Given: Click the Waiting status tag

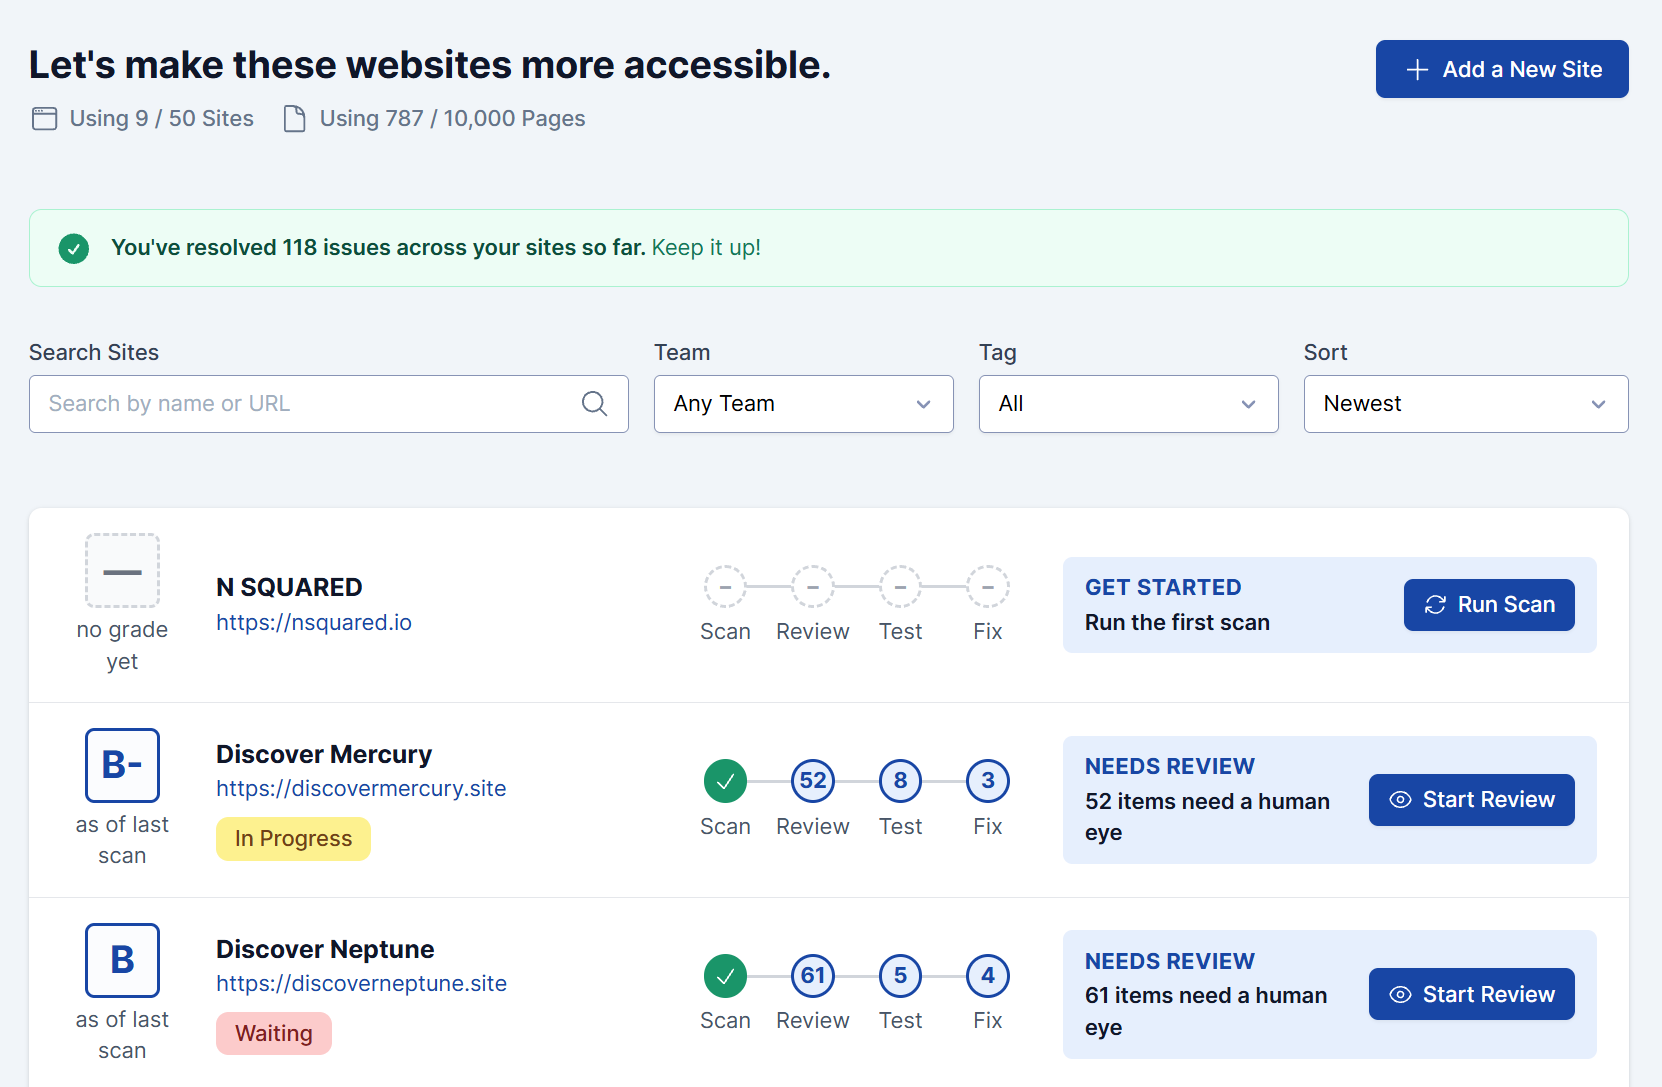Looking at the screenshot, I should [274, 1033].
